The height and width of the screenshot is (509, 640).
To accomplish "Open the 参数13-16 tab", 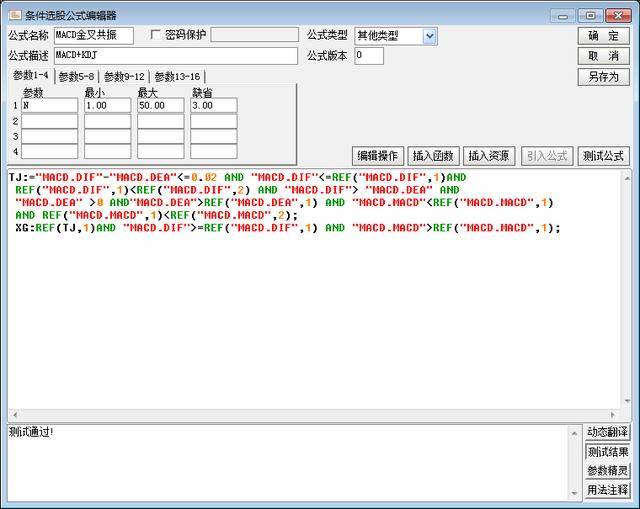I will pyautogui.click(x=176, y=76).
